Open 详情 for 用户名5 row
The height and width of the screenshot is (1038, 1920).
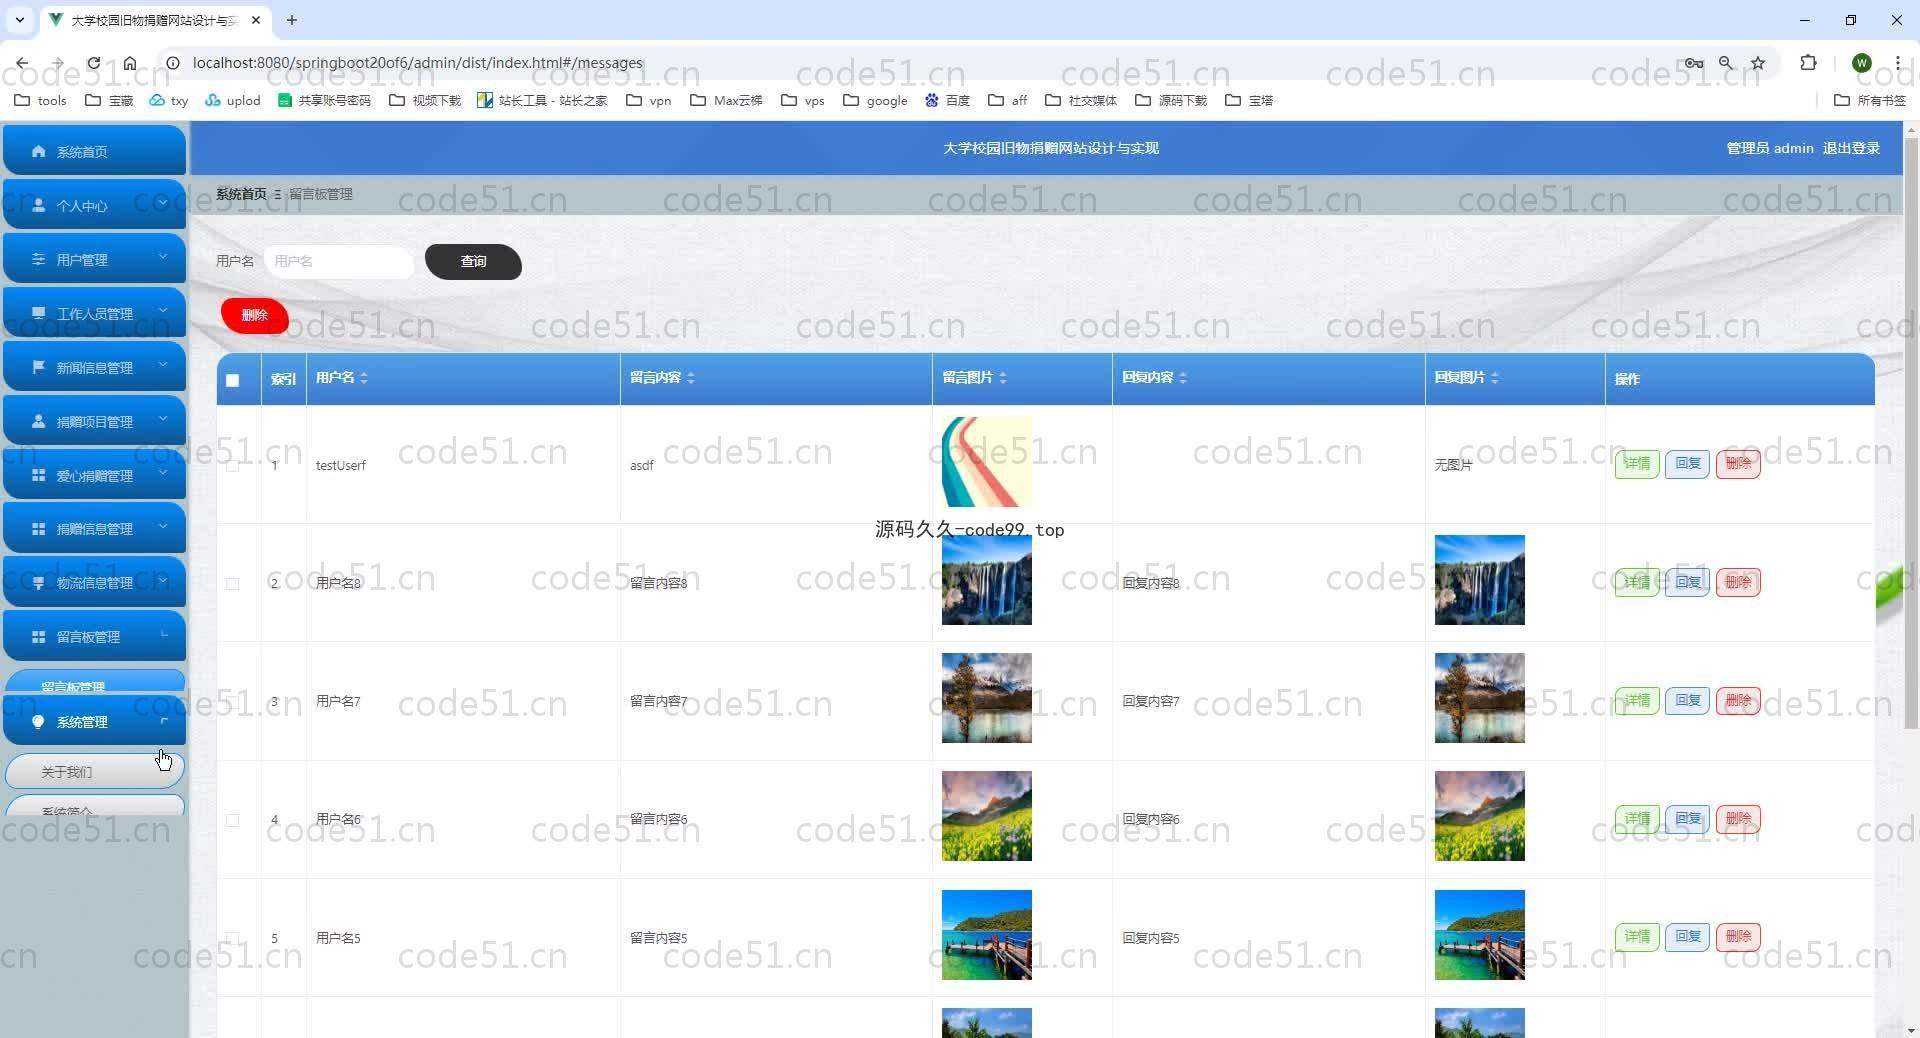tap(1637, 936)
